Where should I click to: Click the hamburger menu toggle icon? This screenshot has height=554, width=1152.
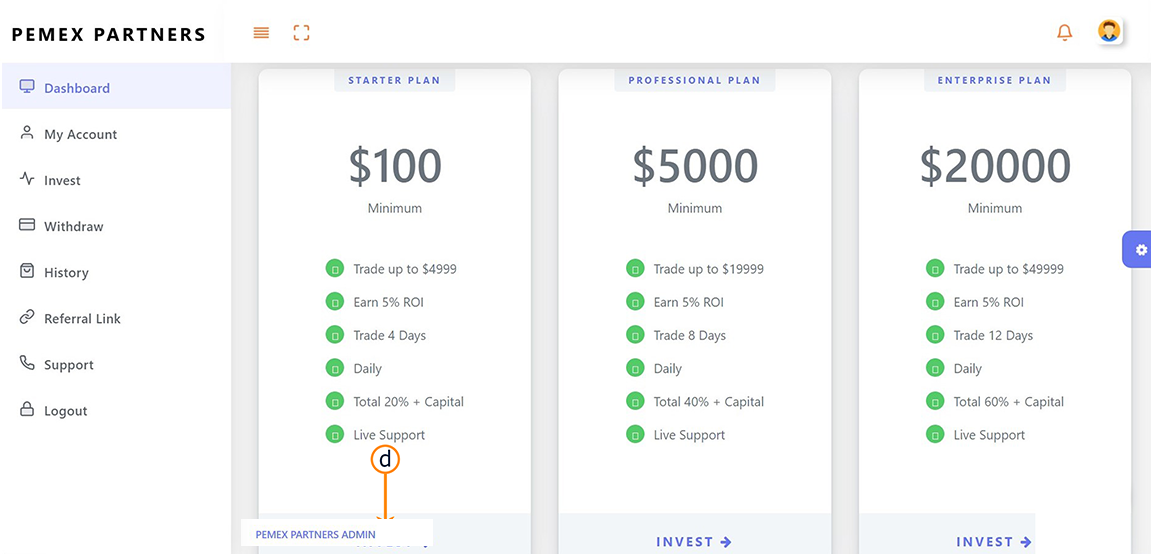coord(261,33)
